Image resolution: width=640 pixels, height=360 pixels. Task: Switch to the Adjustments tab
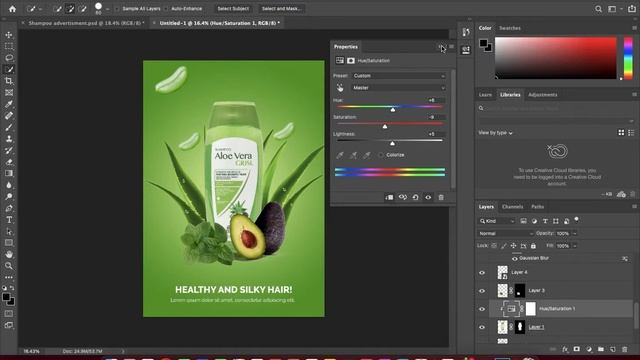tap(542, 95)
